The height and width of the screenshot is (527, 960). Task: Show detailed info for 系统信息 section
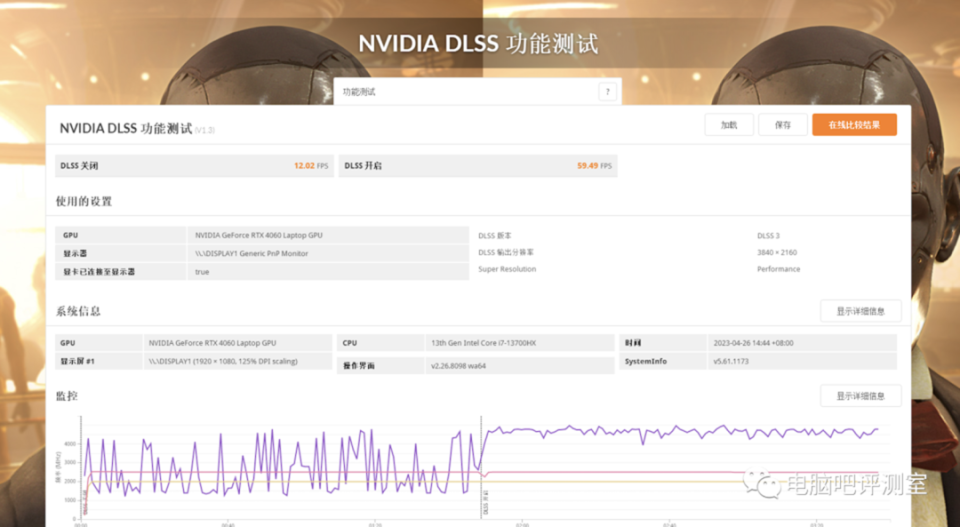click(860, 311)
